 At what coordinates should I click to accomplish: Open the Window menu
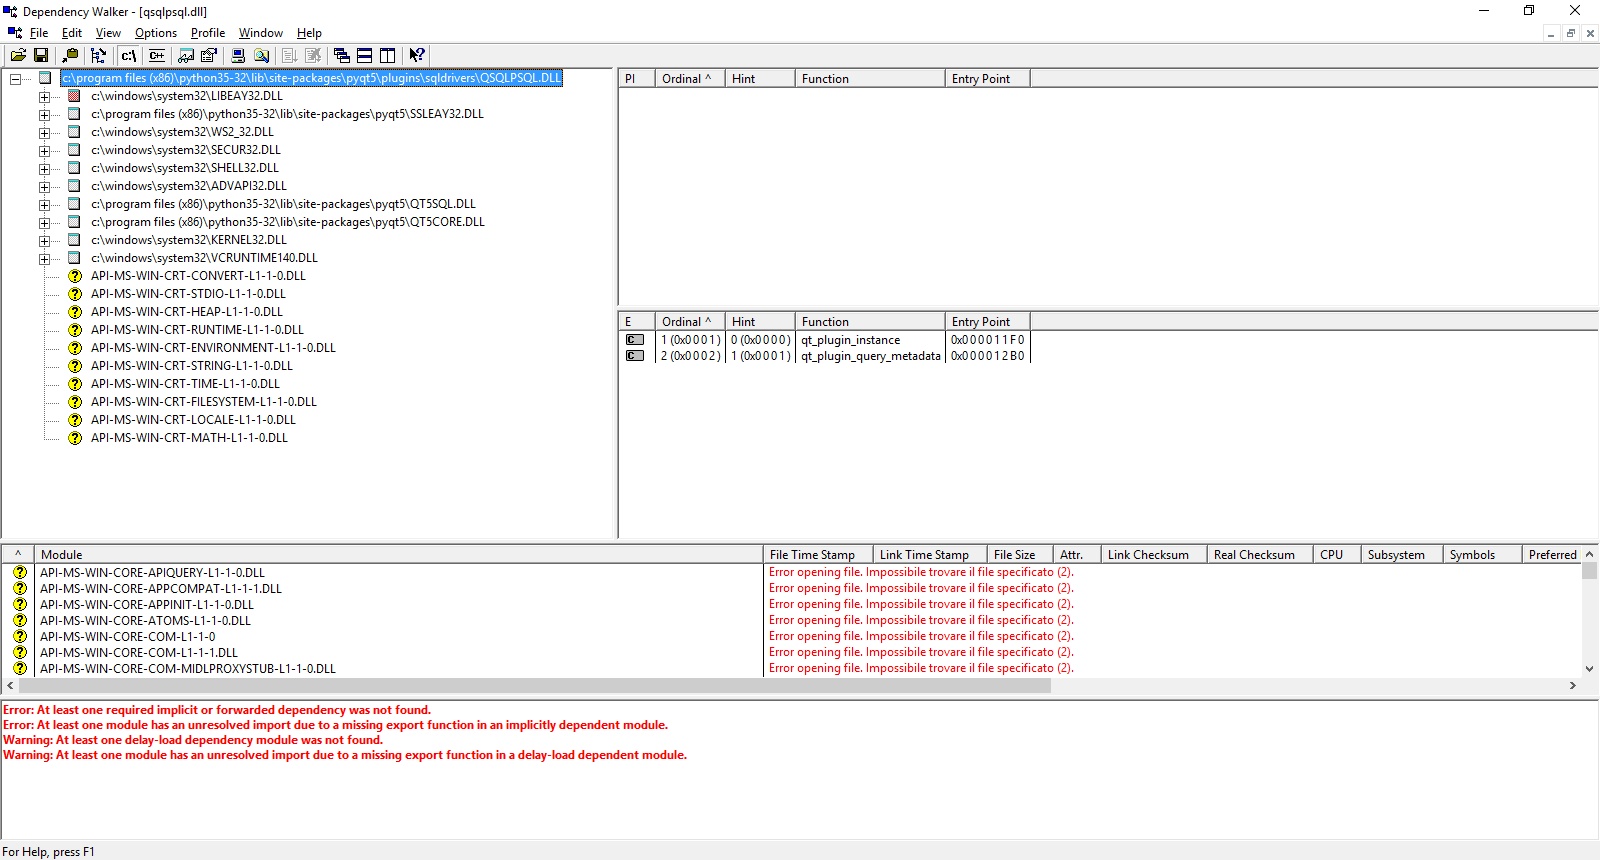coord(261,33)
